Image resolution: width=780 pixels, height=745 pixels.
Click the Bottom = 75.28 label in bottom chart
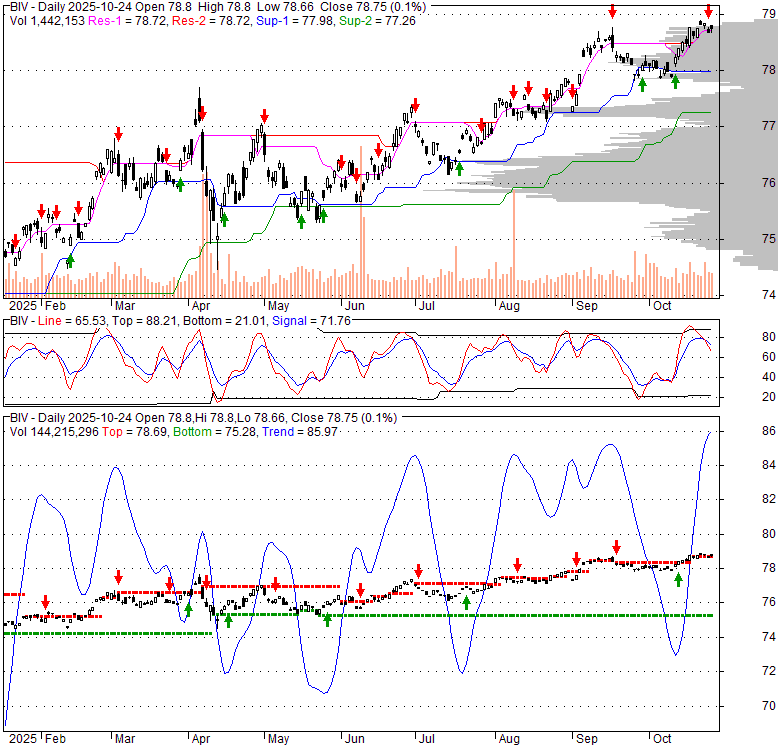click(x=214, y=432)
